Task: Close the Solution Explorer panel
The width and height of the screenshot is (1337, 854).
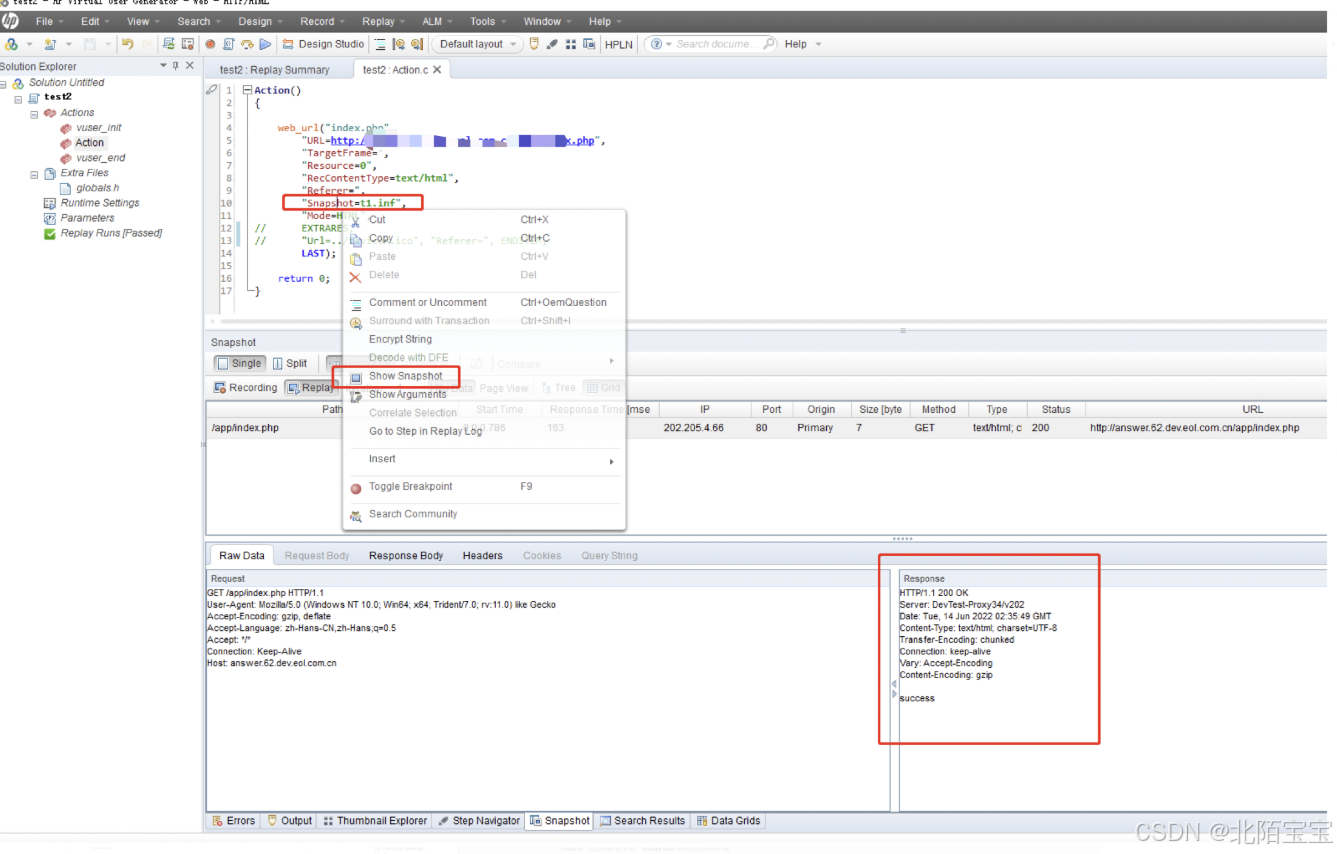Action: pyautogui.click(x=190, y=66)
